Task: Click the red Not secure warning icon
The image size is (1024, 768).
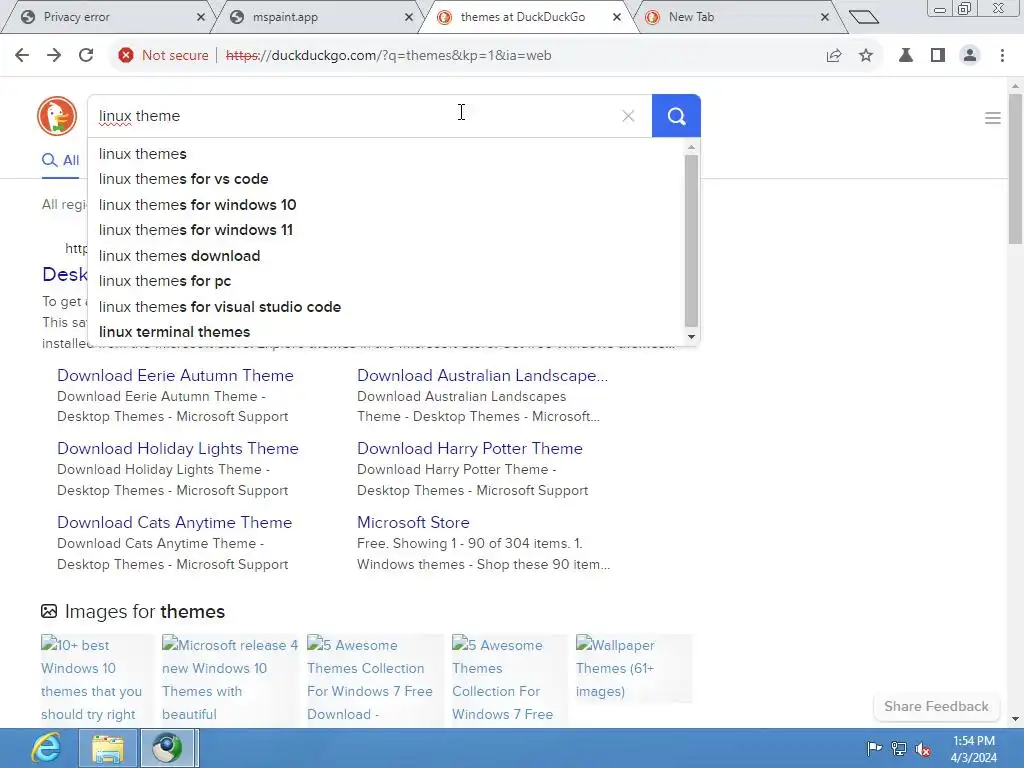Action: (x=126, y=56)
